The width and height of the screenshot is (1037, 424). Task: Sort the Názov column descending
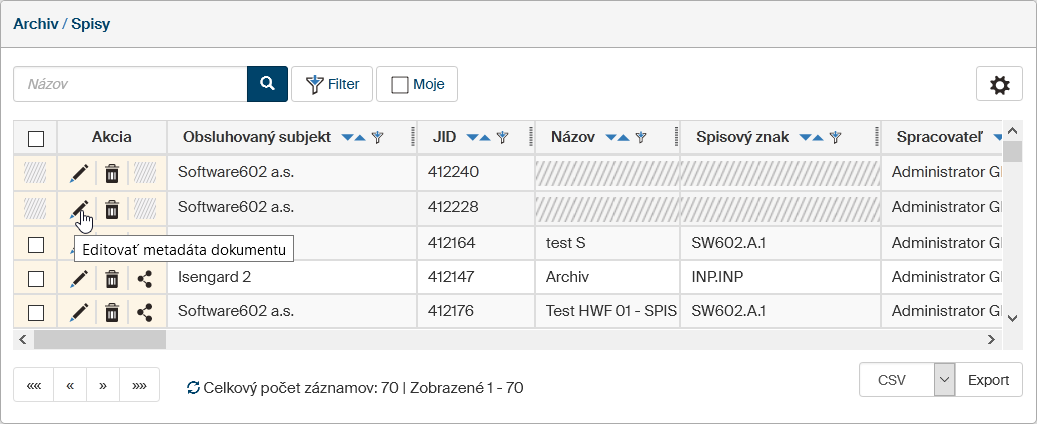(x=609, y=138)
